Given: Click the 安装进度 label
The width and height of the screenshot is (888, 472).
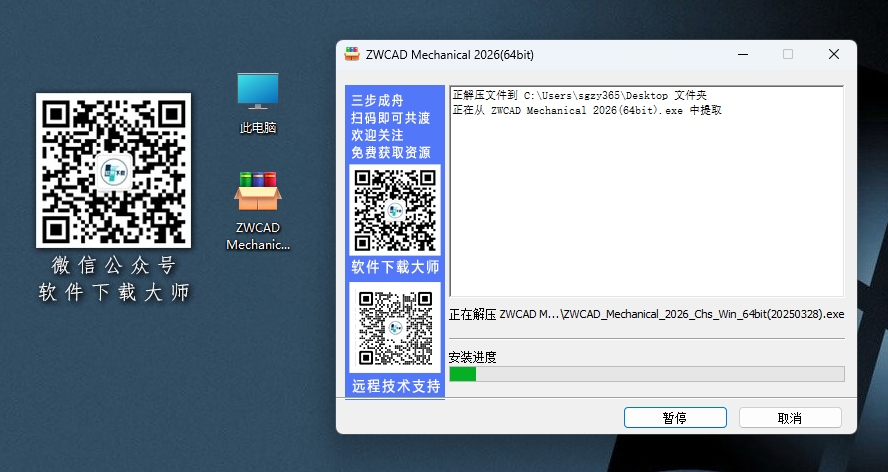Looking at the screenshot, I should click(x=472, y=357).
